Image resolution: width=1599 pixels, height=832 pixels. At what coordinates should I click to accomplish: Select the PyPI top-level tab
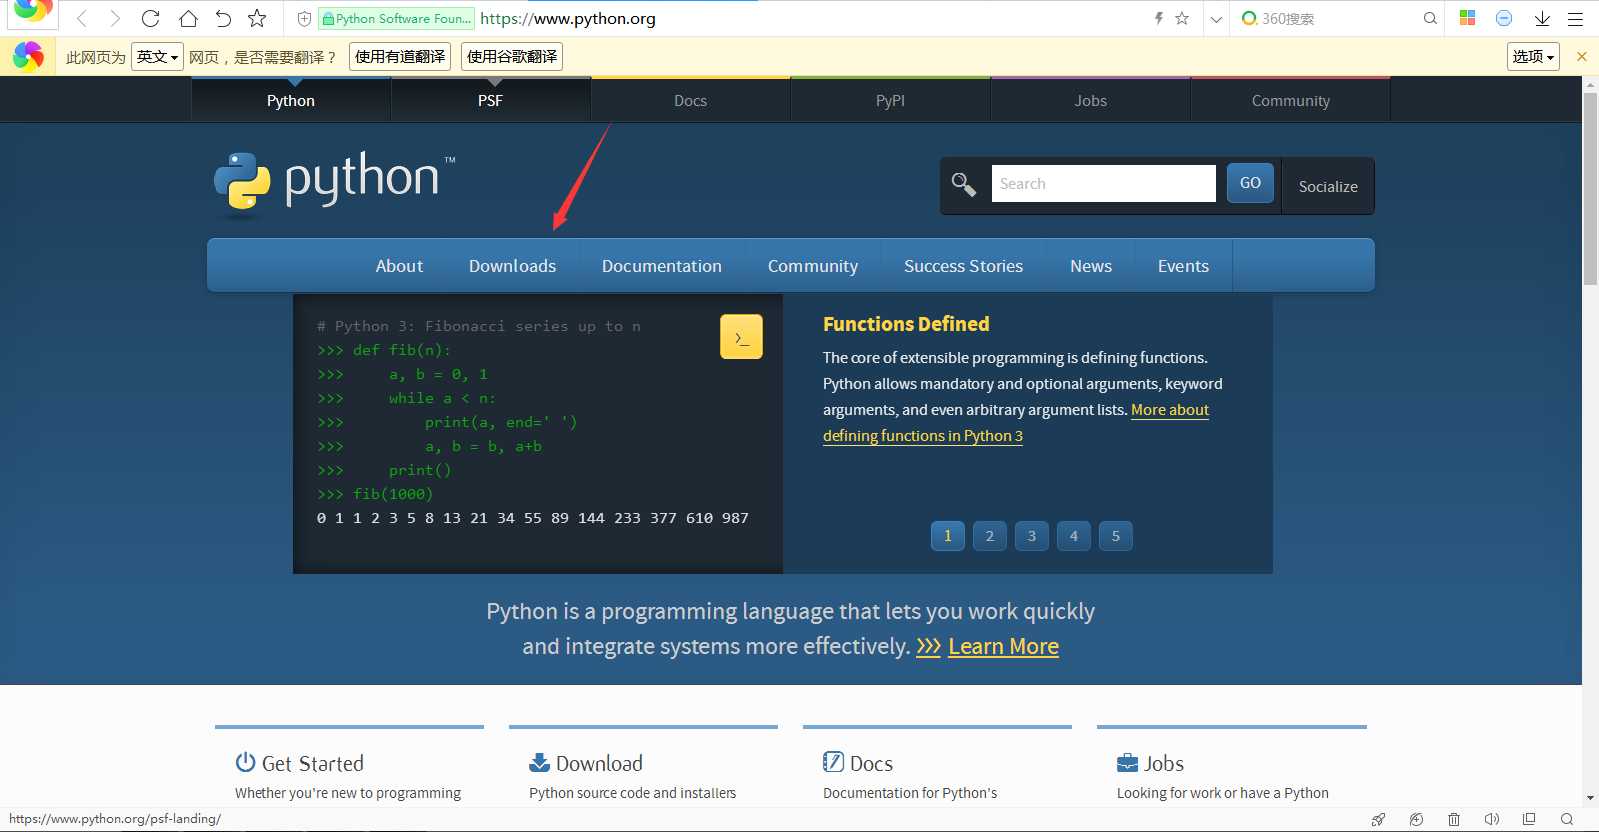click(x=891, y=100)
